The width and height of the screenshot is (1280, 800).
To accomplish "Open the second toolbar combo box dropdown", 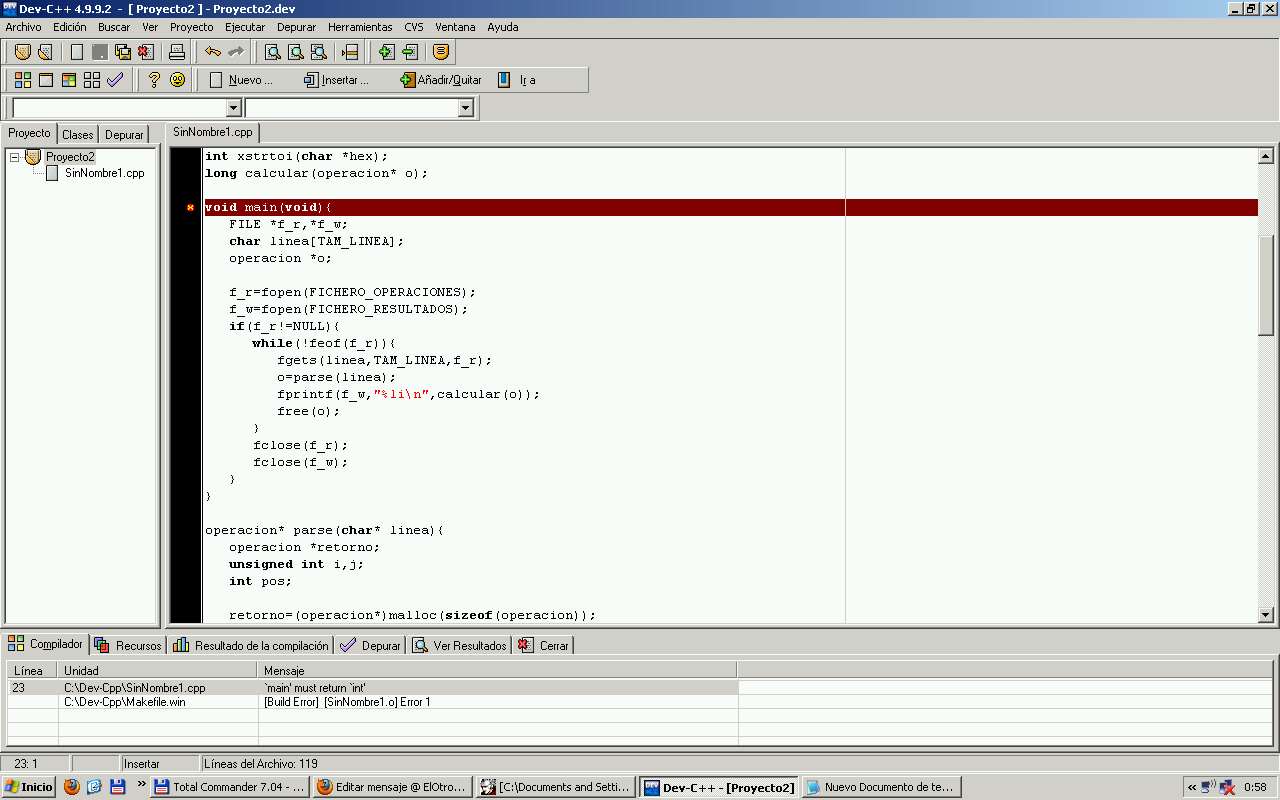I will (465, 108).
